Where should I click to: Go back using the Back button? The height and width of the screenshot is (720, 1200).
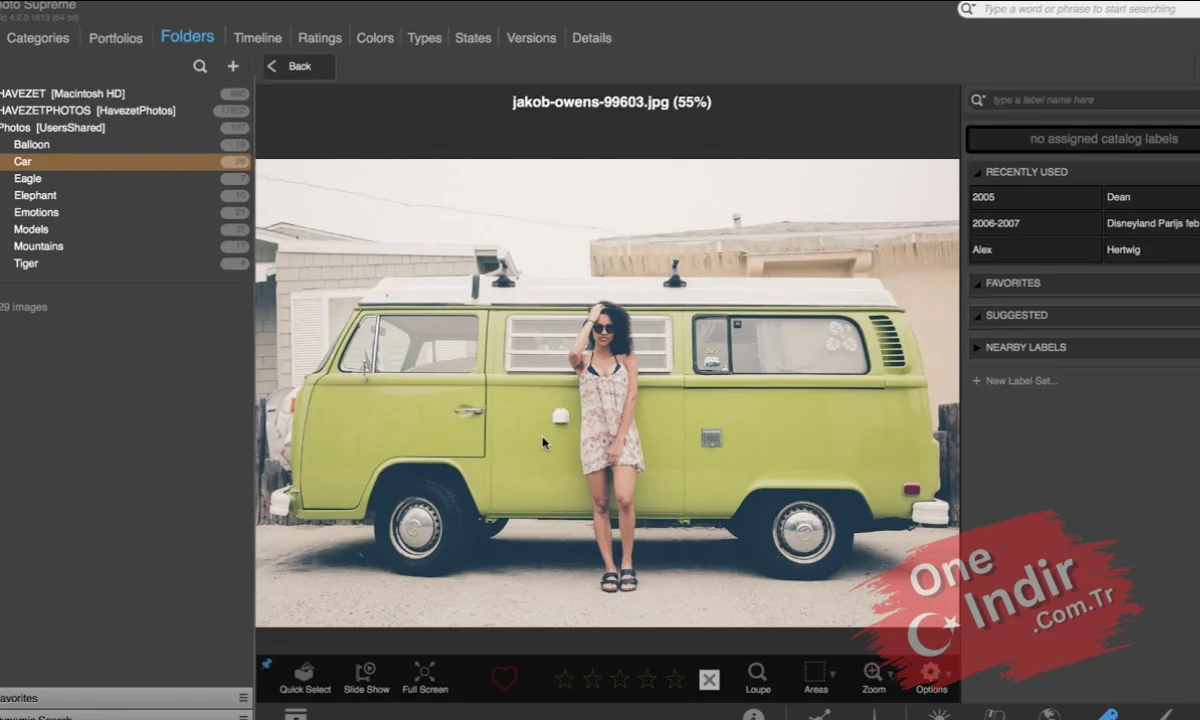[299, 66]
